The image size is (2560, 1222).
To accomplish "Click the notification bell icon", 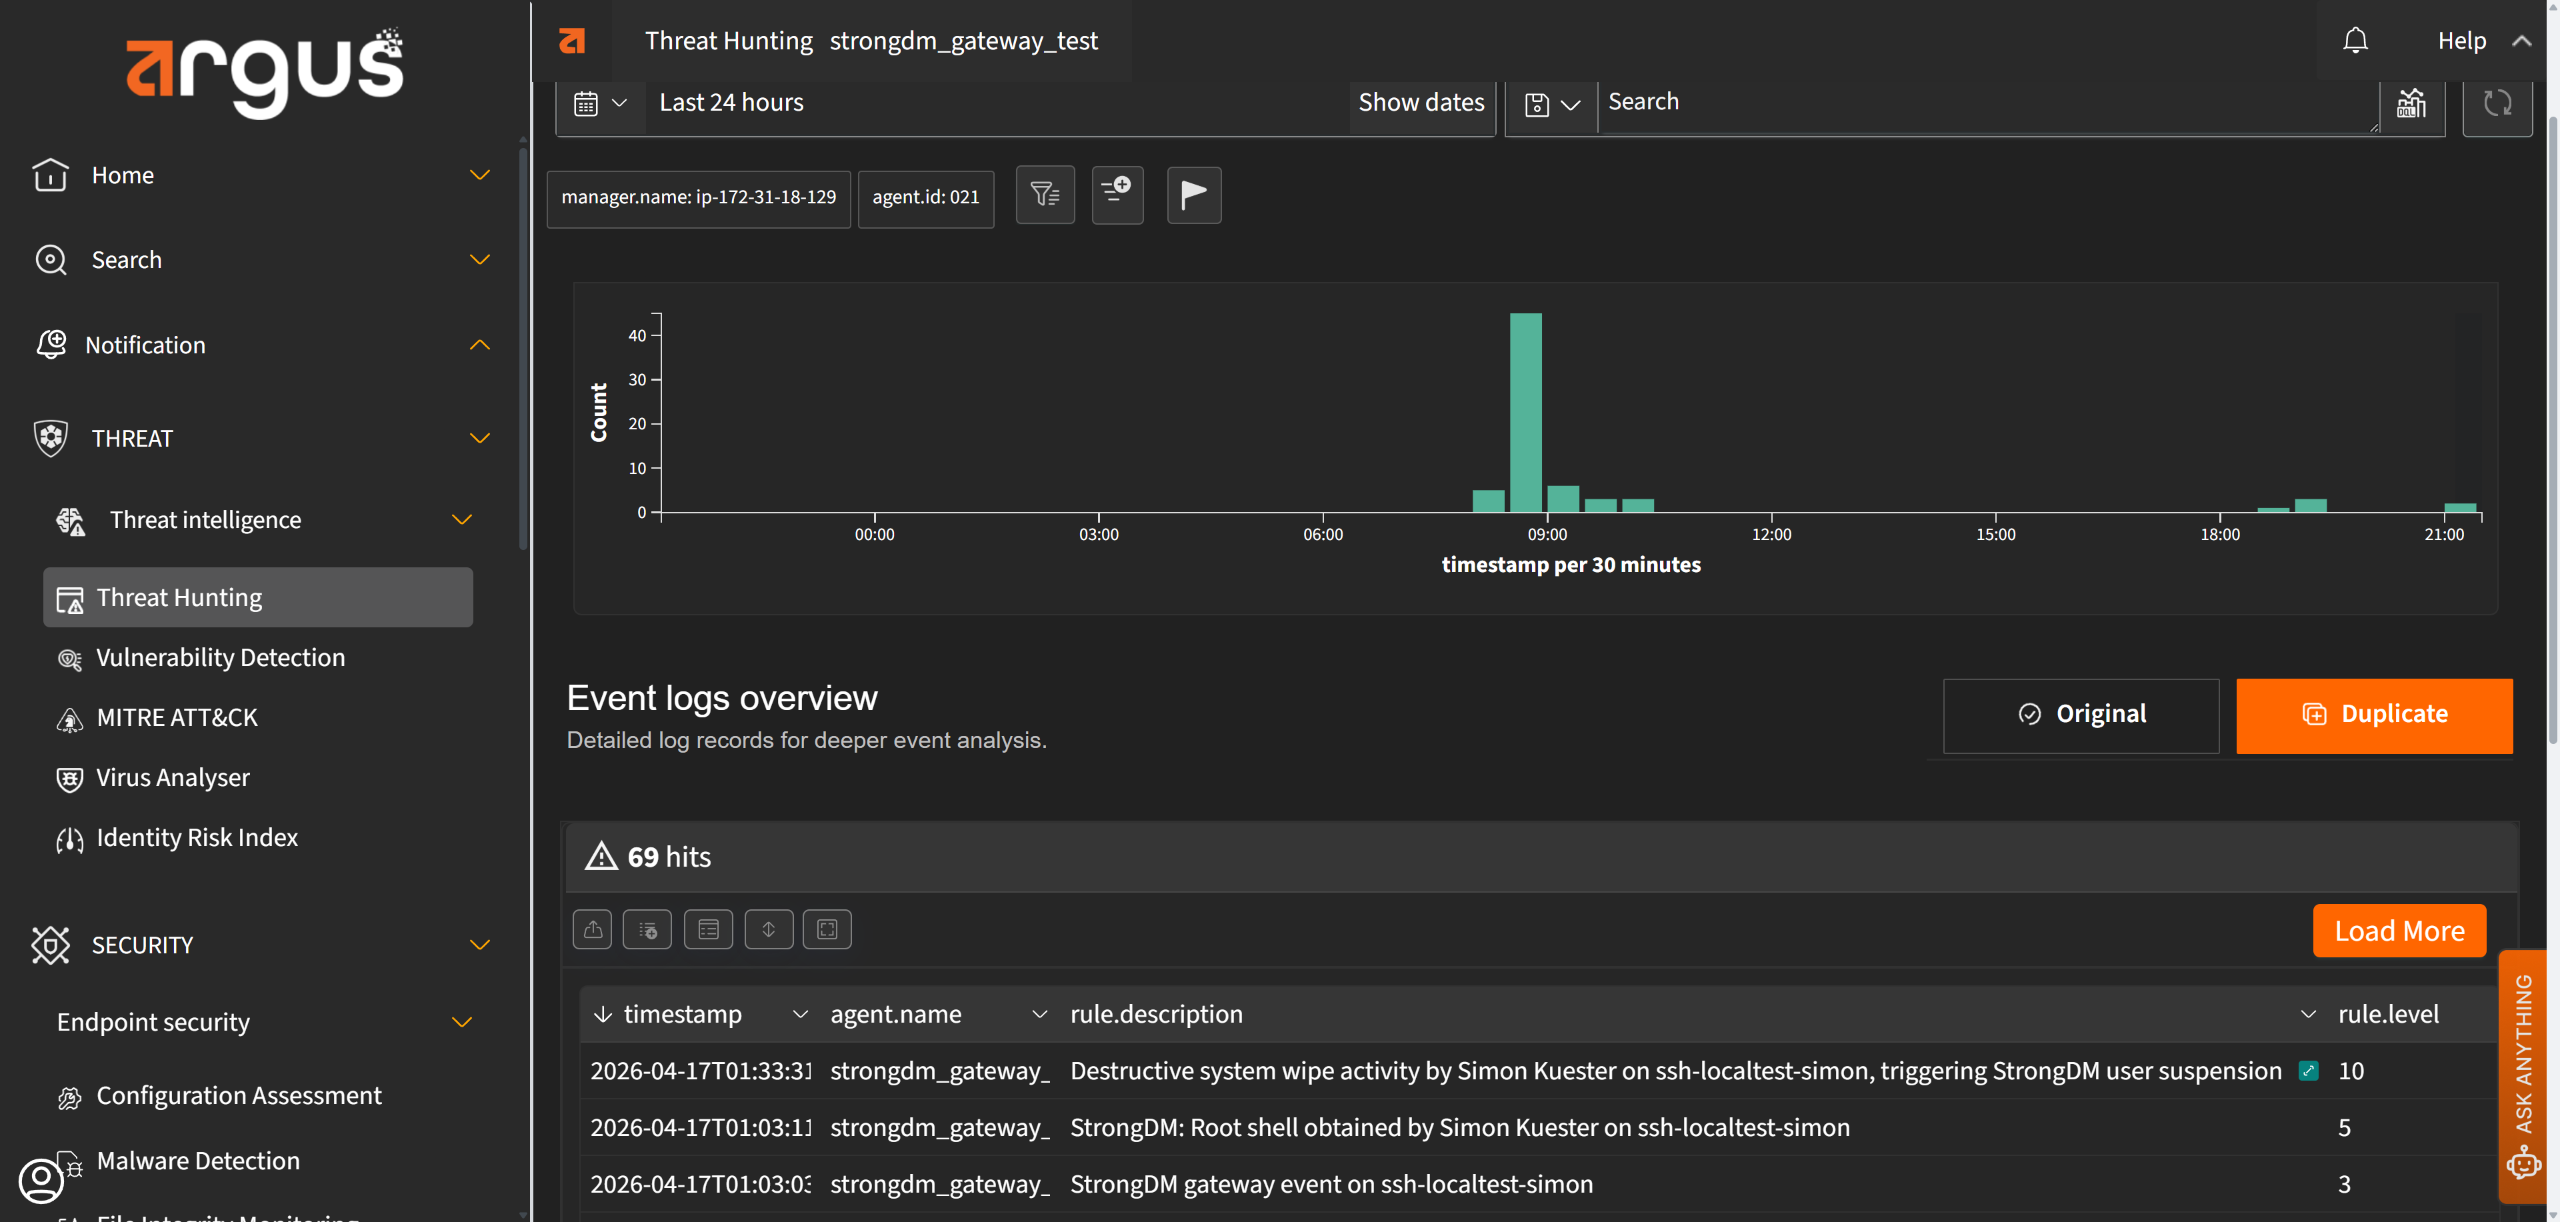I will click(2355, 41).
